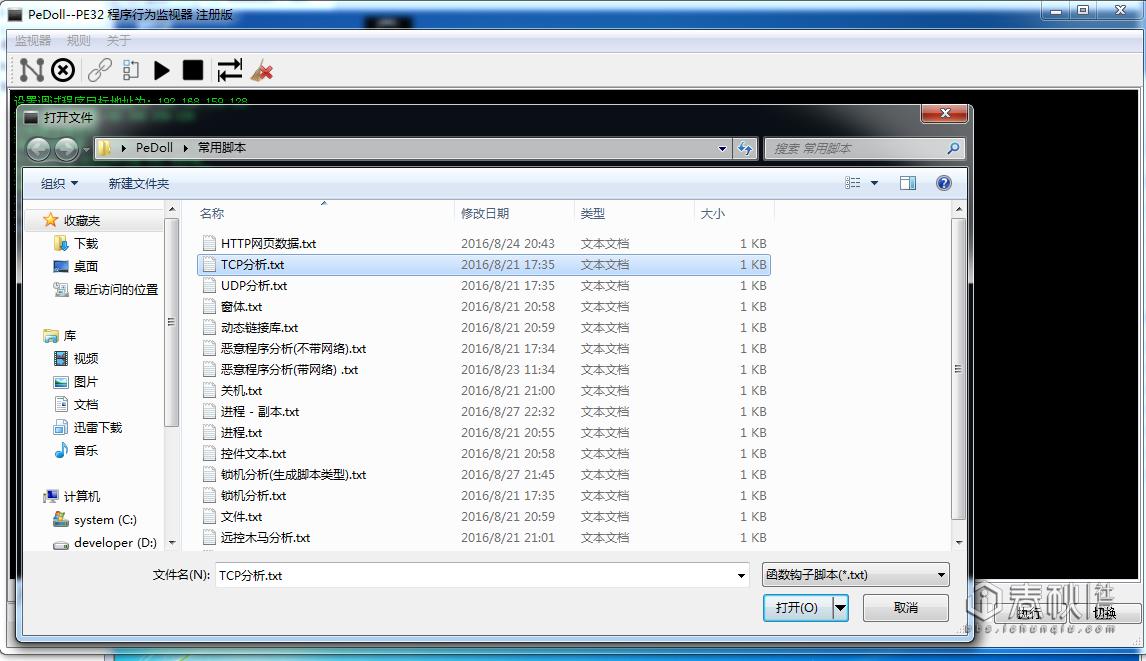Click the 打开(O) open button
Viewport: 1146px width, 661px height.
(797, 608)
